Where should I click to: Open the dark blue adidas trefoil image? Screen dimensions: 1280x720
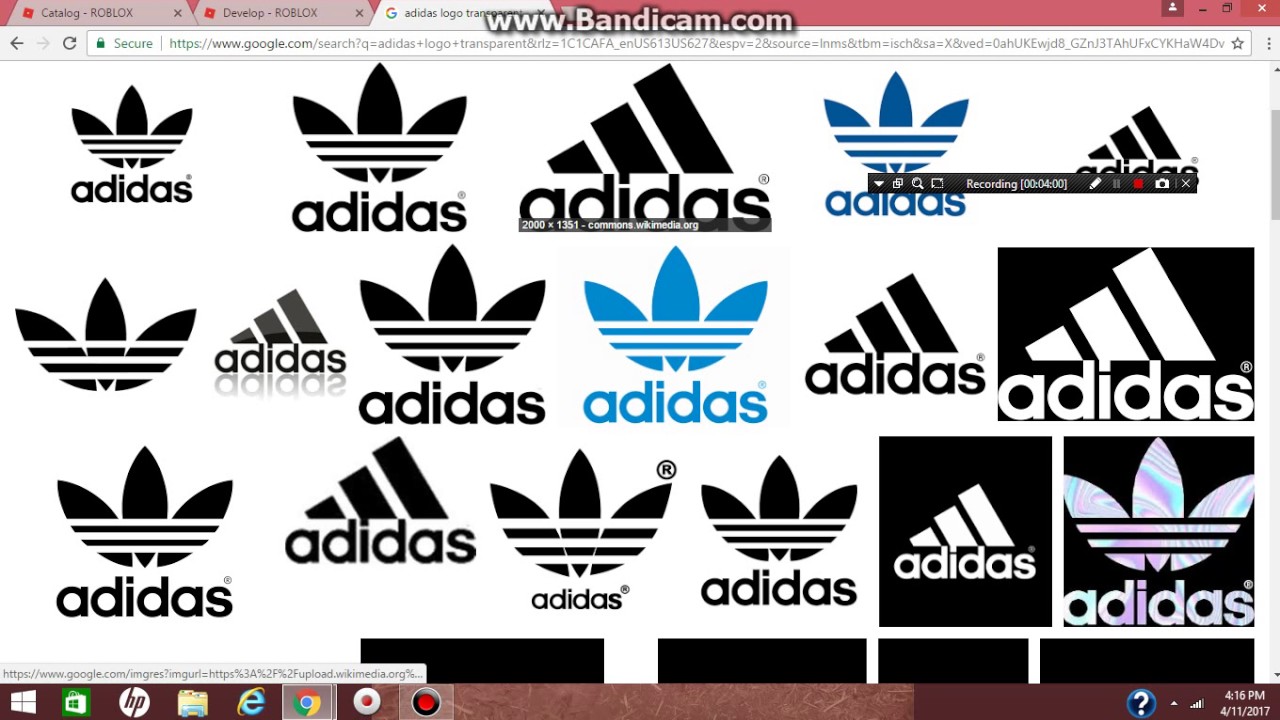(896, 144)
